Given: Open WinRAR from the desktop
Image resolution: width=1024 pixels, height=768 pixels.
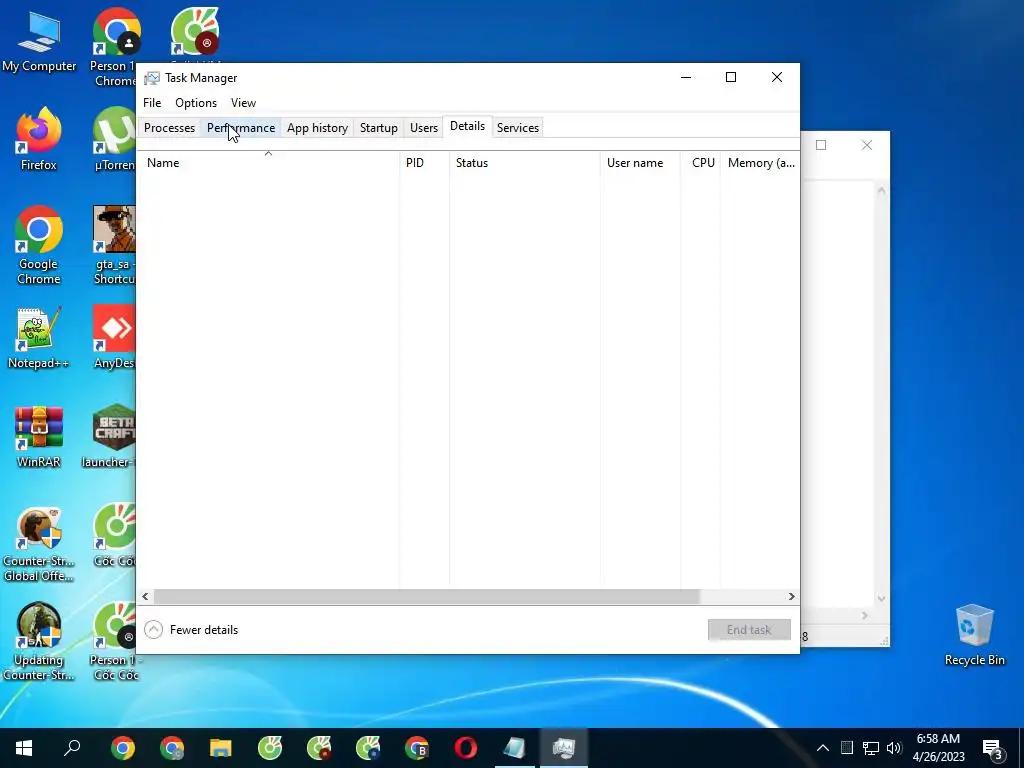Looking at the screenshot, I should 39,436.
